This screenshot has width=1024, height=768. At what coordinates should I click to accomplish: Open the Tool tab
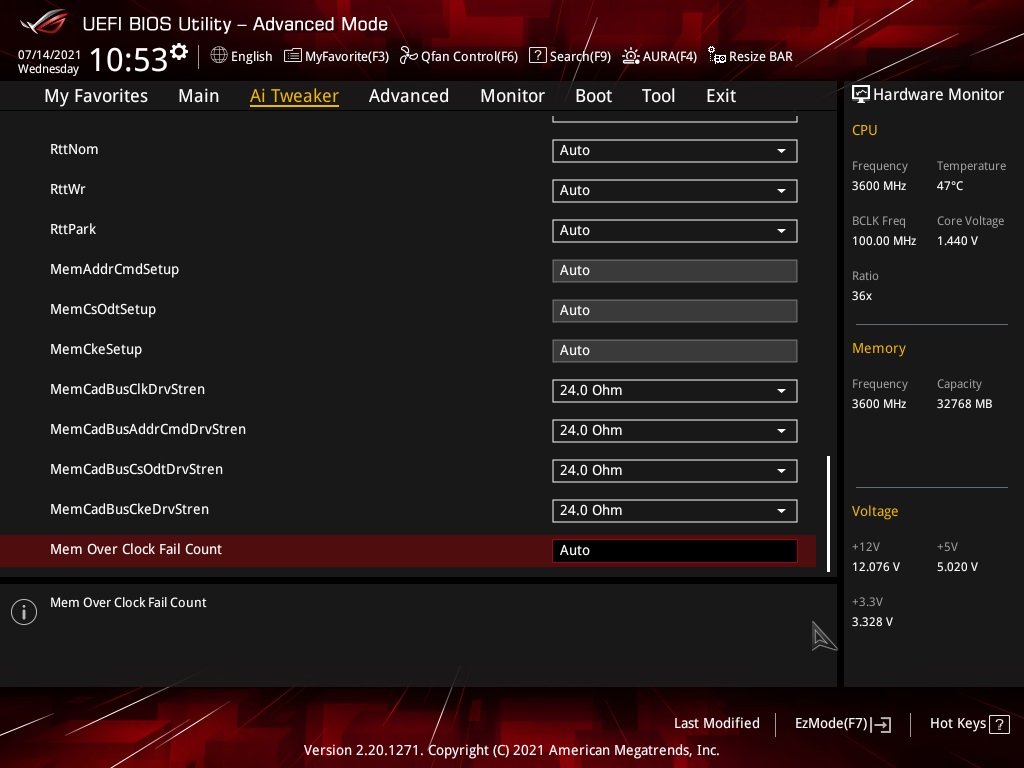(x=658, y=96)
